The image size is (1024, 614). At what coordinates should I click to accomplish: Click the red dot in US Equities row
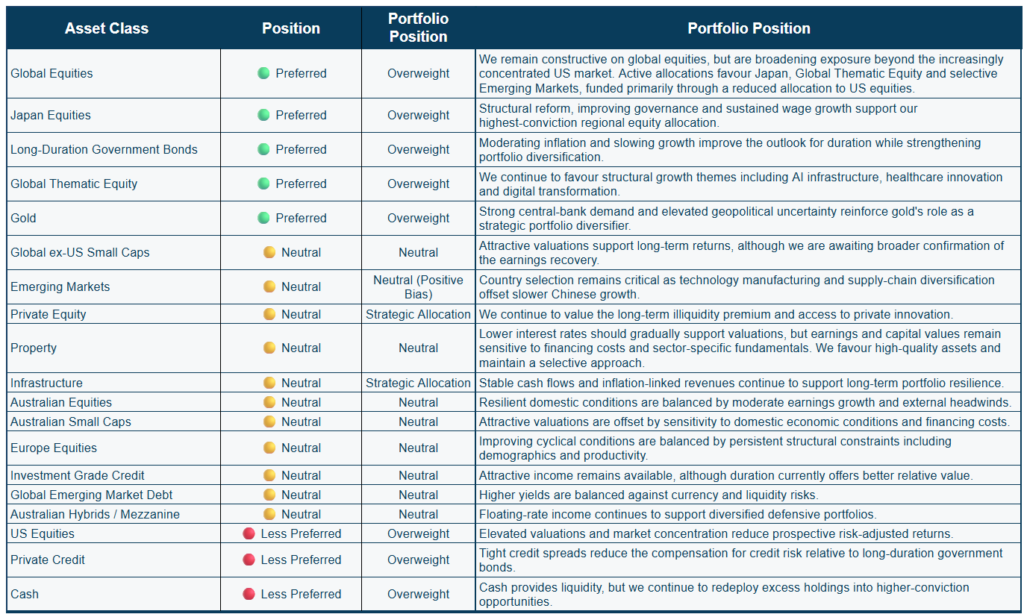[249, 534]
